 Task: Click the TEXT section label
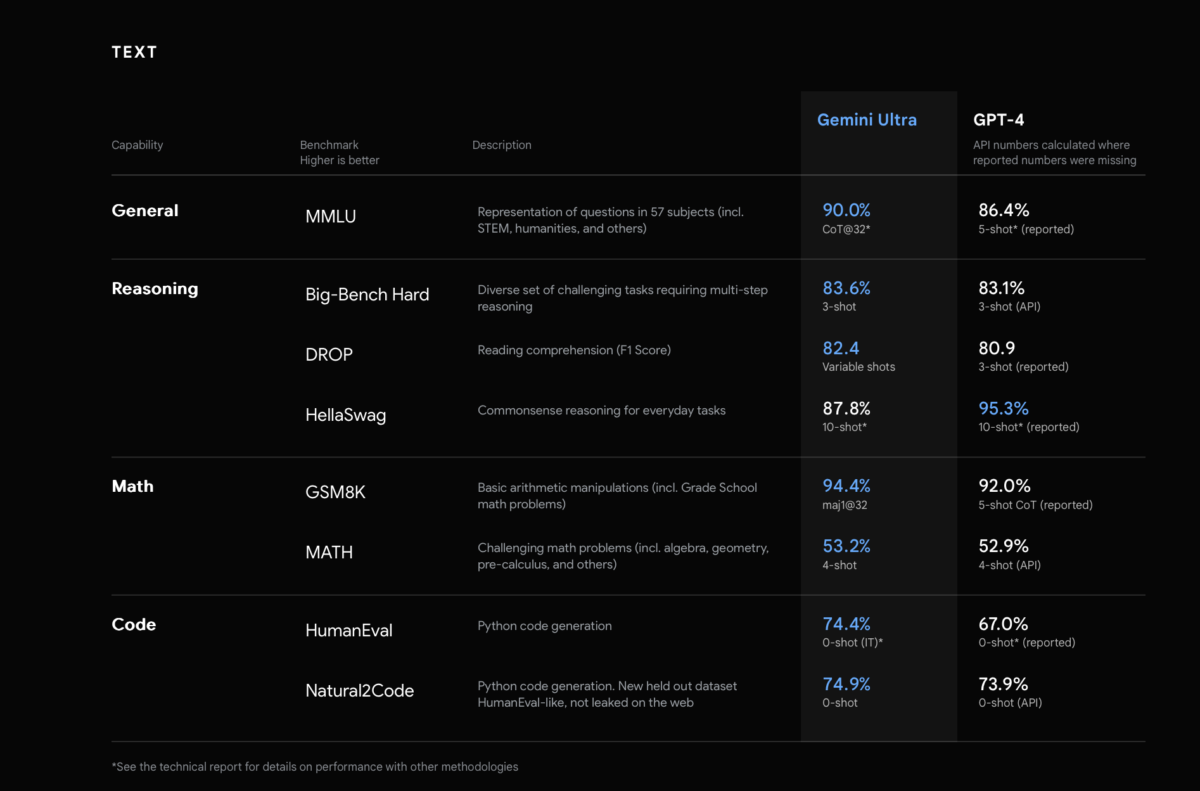point(134,51)
